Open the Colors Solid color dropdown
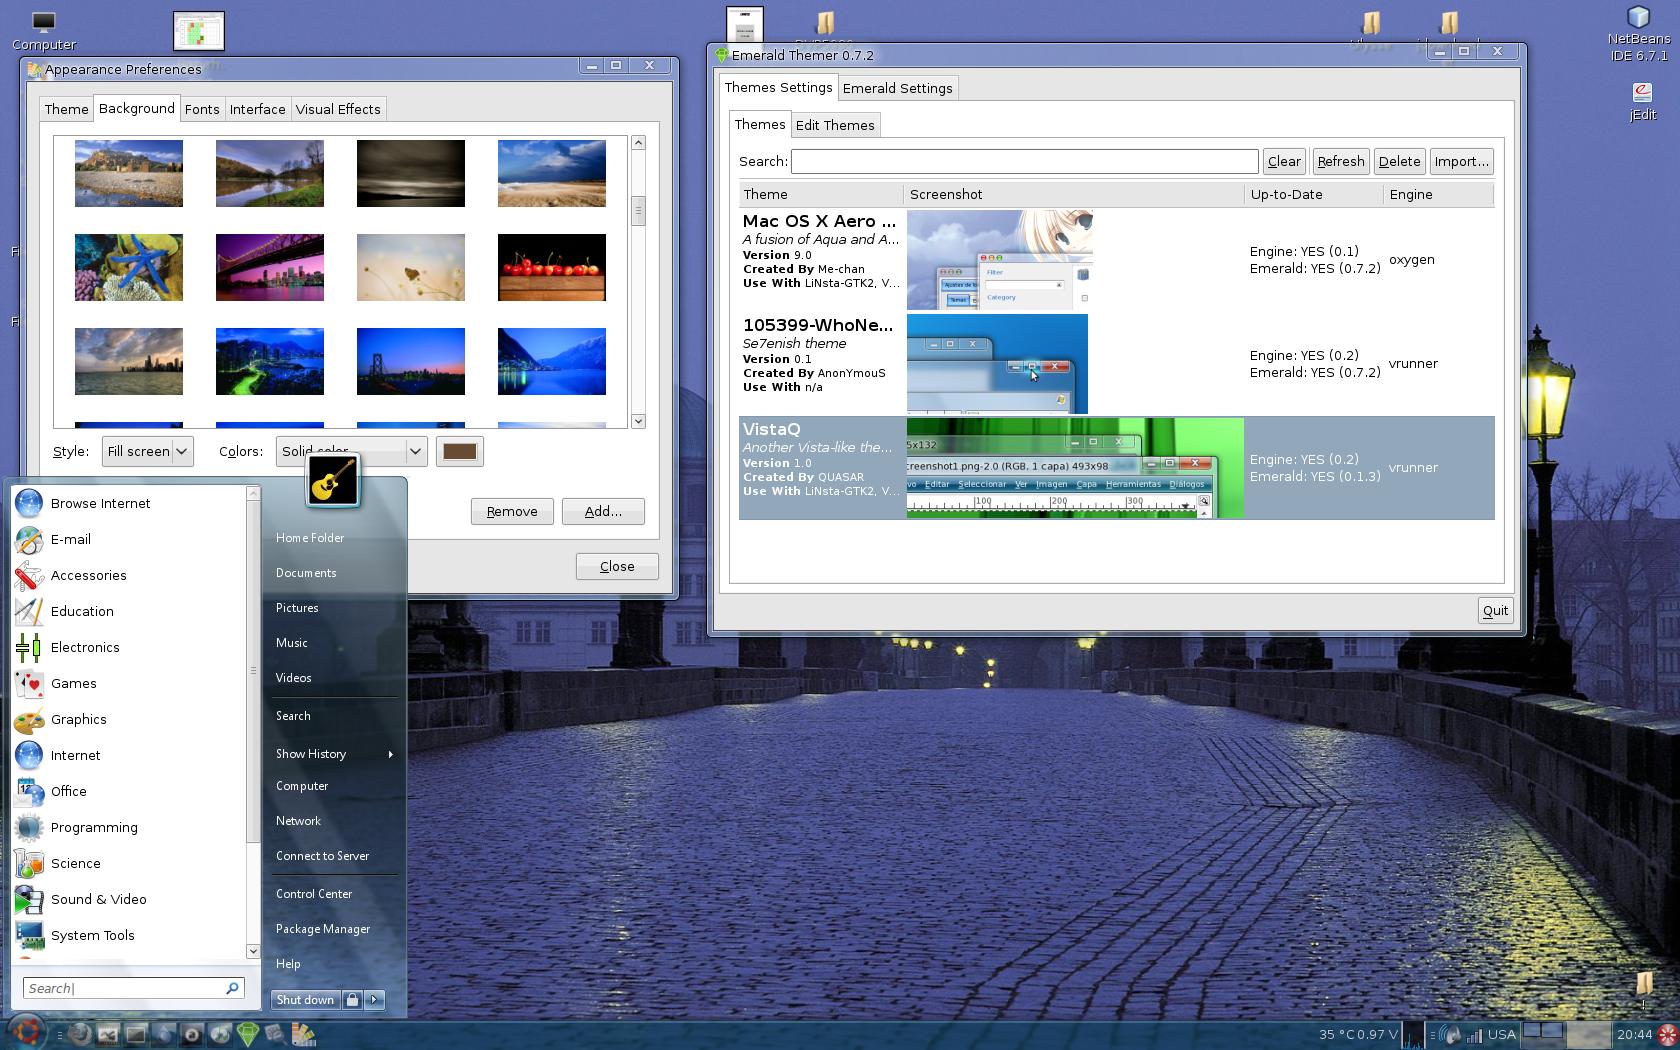Viewport: 1680px width, 1050px height. pyautogui.click(x=351, y=451)
